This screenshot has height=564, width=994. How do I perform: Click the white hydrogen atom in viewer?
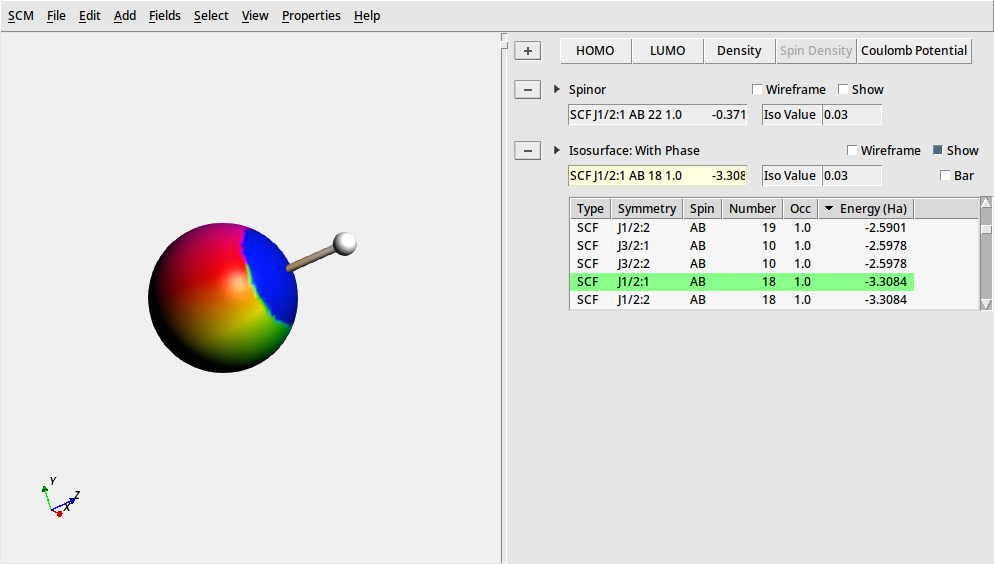(x=345, y=243)
